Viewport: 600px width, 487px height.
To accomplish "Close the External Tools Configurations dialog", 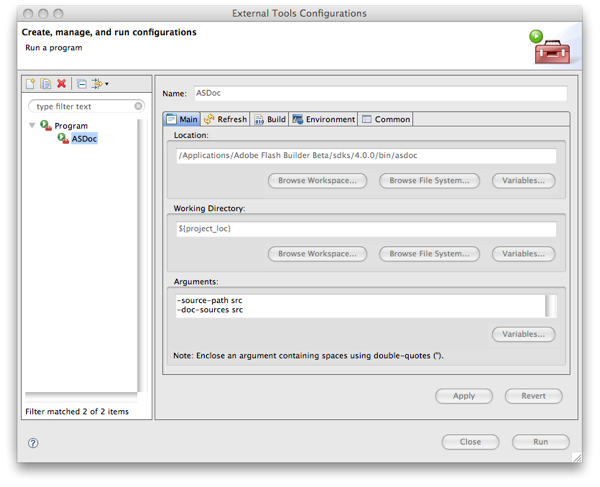I will pos(470,442).
